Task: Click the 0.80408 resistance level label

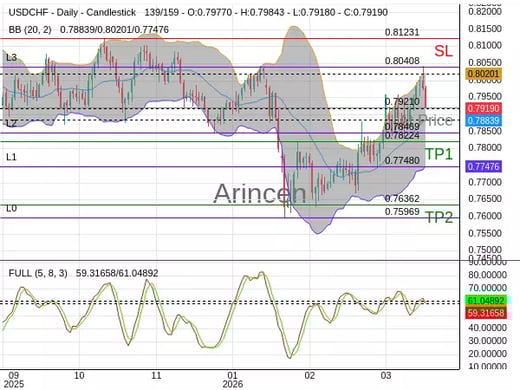Action: tap(402, 61)
